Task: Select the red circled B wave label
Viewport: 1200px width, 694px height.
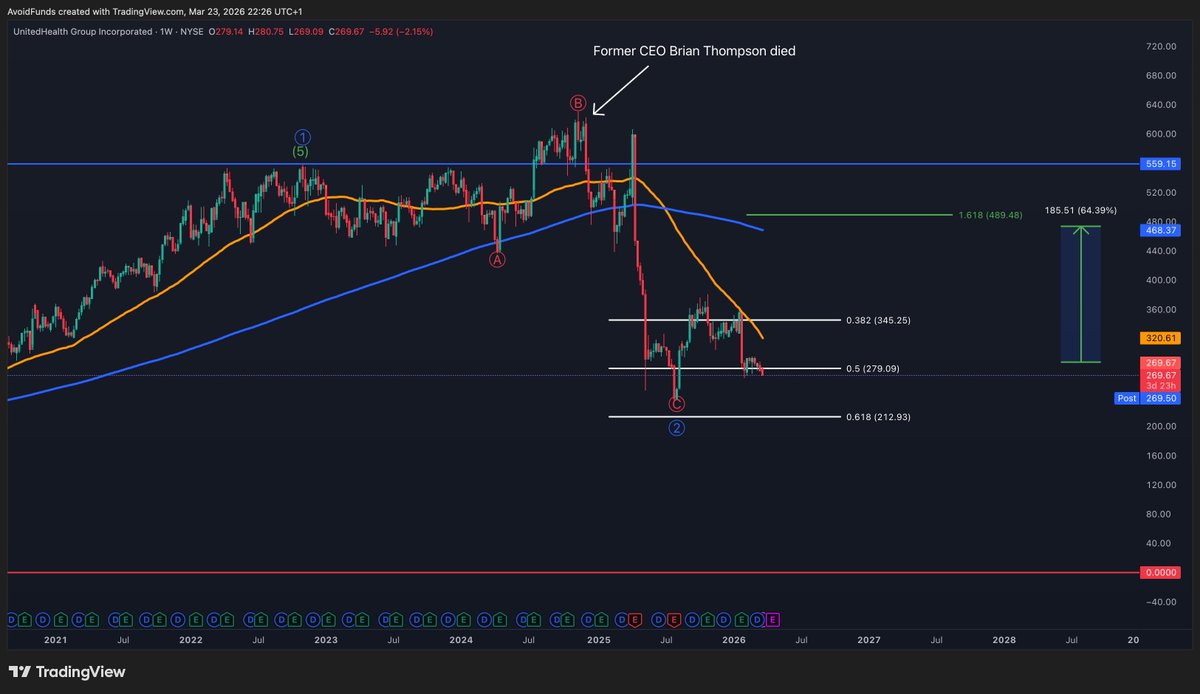Action: tap(577, 103)
